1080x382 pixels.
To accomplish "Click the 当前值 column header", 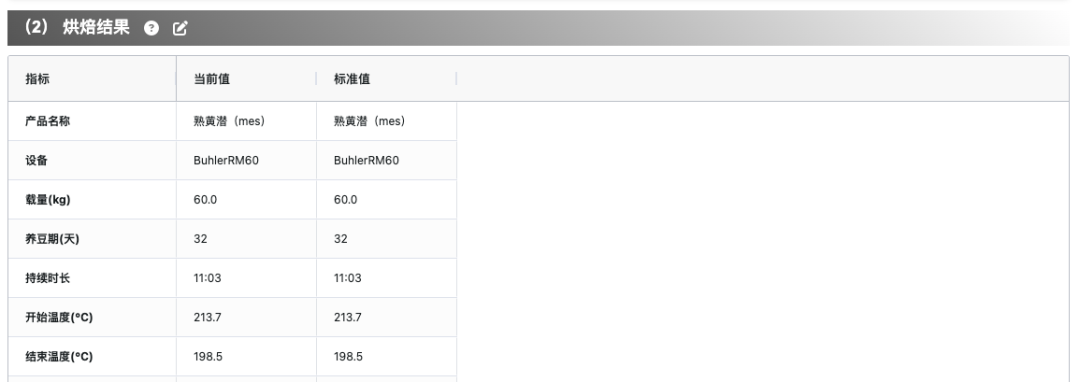I will click(212, 79).
